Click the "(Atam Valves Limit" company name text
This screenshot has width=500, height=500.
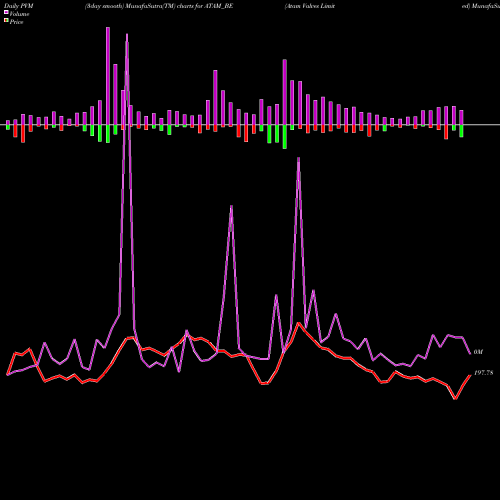coord(310,6)
